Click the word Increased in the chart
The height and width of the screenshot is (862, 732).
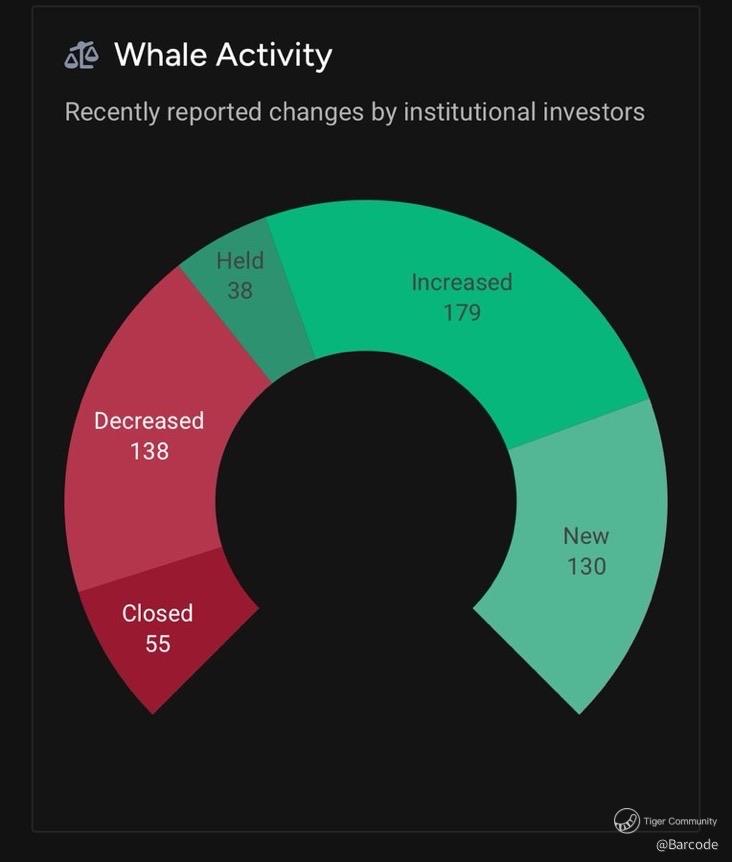coord(462,282)
